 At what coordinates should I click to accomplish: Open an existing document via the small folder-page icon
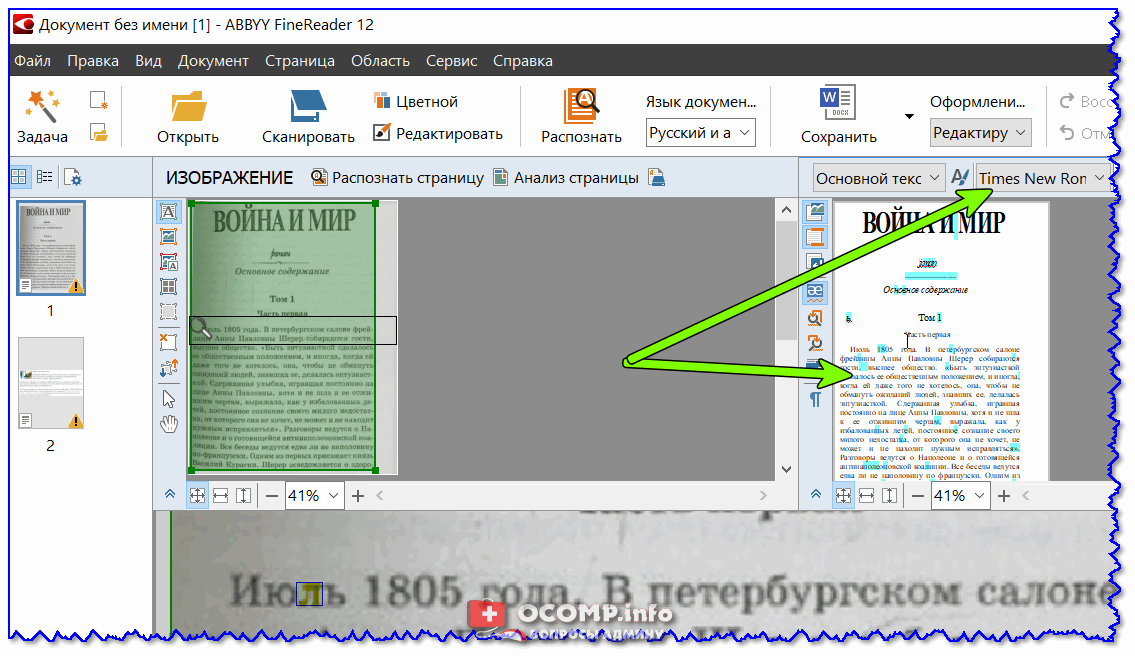[98, 133]
